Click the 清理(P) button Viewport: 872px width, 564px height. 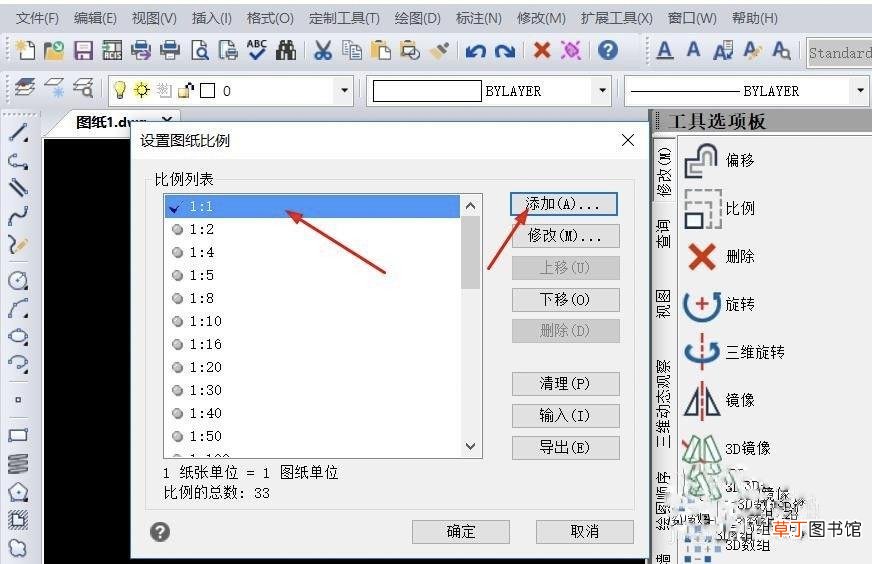click(x=566, y=384)
